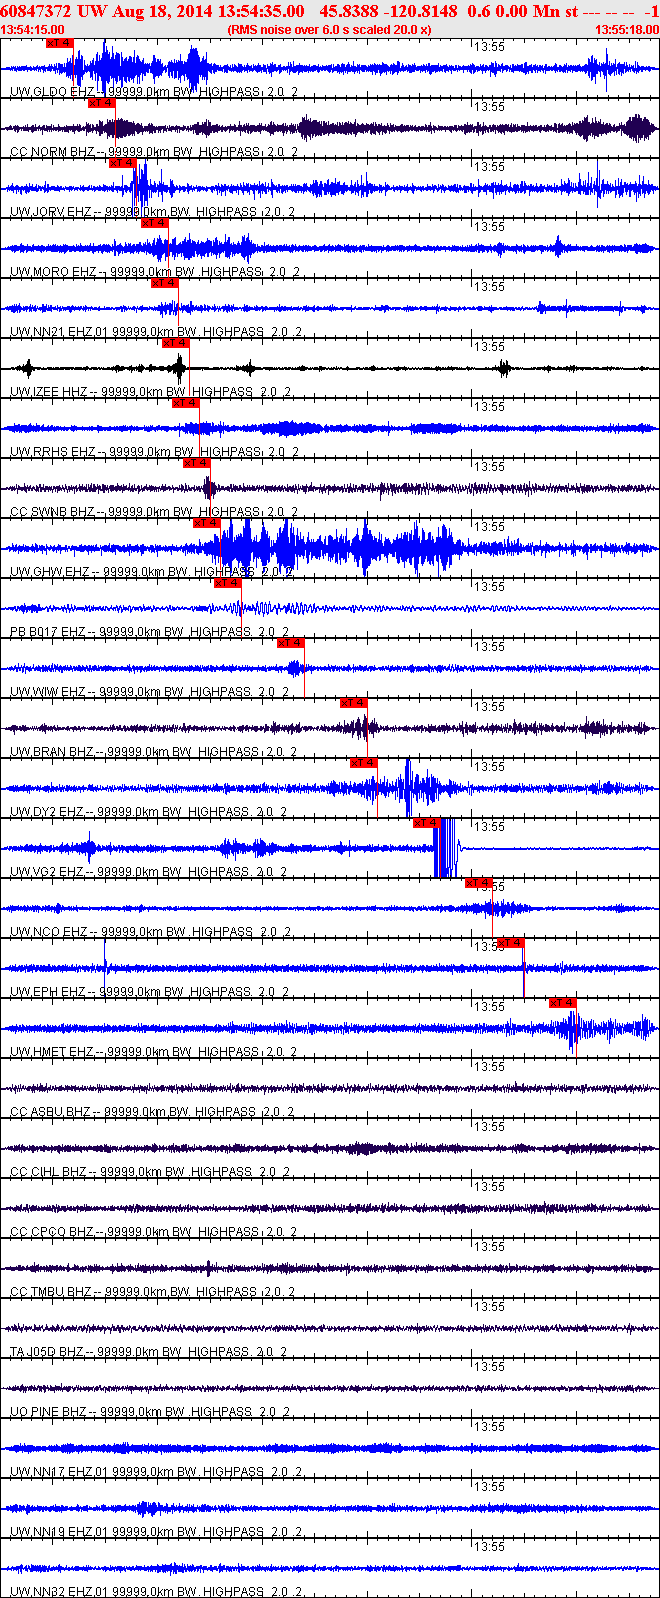Select the CC.CPCO BHZ trace label

click(154, 1232)
